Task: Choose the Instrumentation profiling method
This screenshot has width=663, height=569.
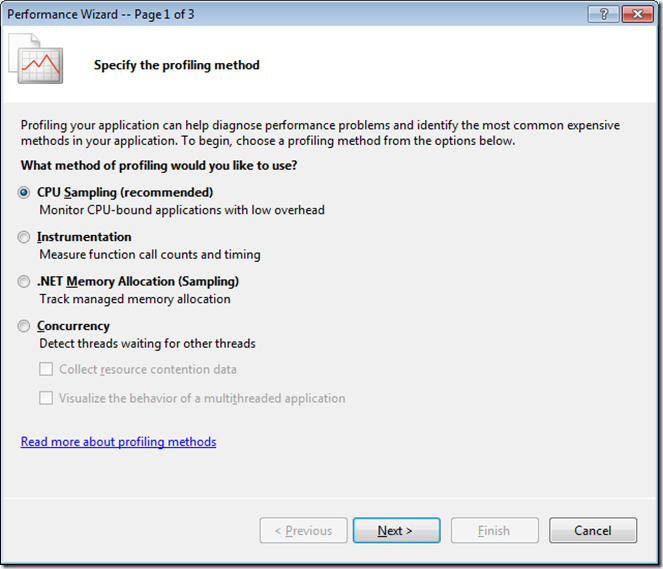Action: click(x=25, y=238)
